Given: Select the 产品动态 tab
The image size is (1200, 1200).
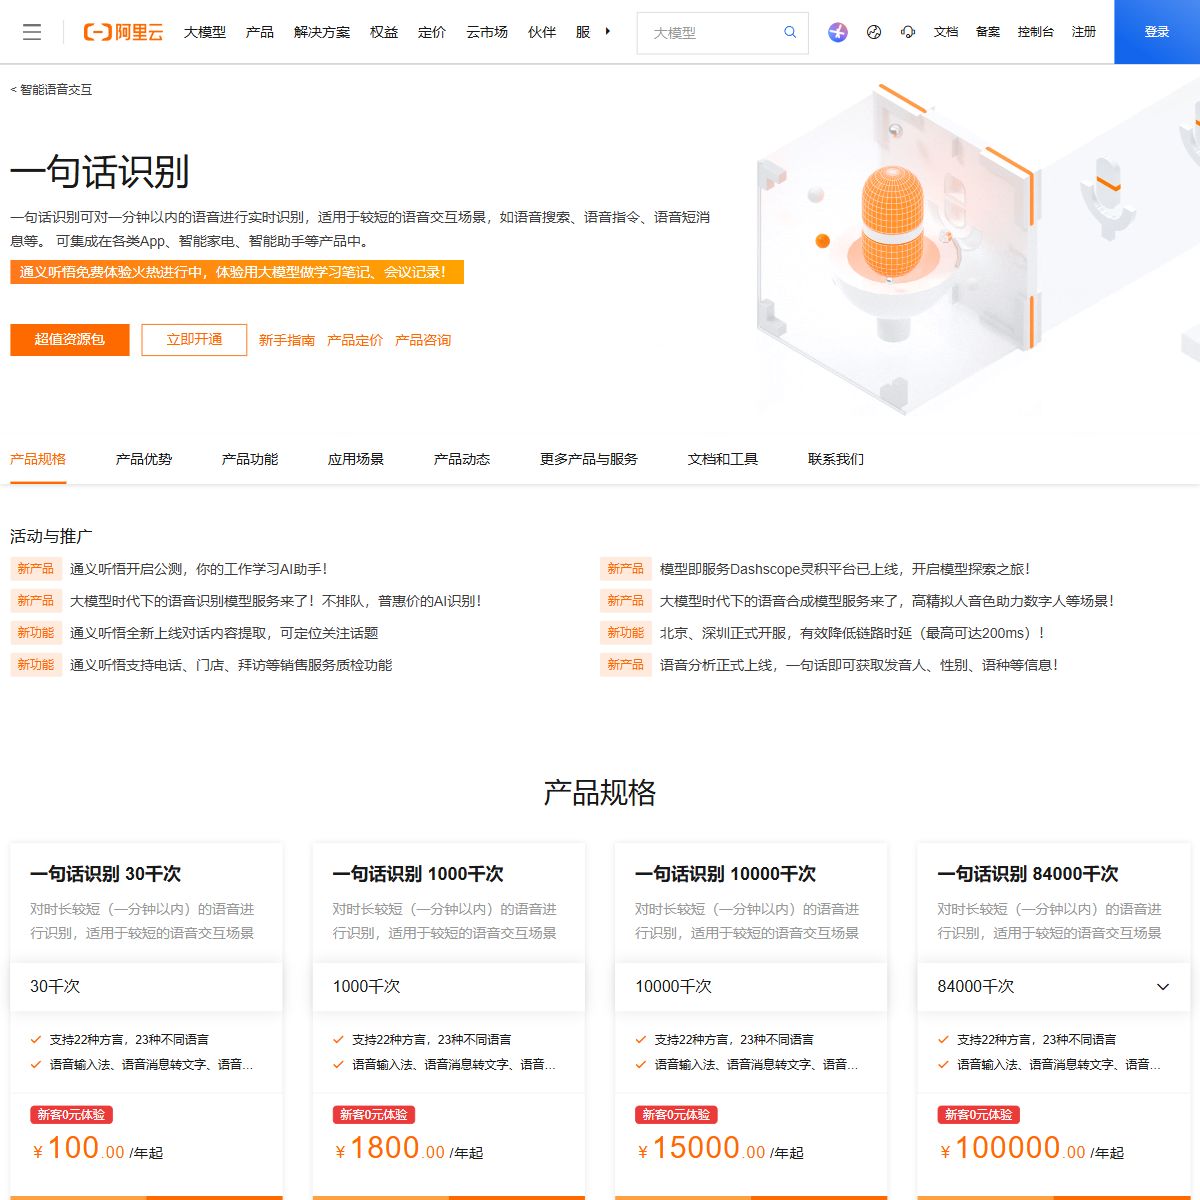Looking at the screenshot, I should click(x=462, y=459).
